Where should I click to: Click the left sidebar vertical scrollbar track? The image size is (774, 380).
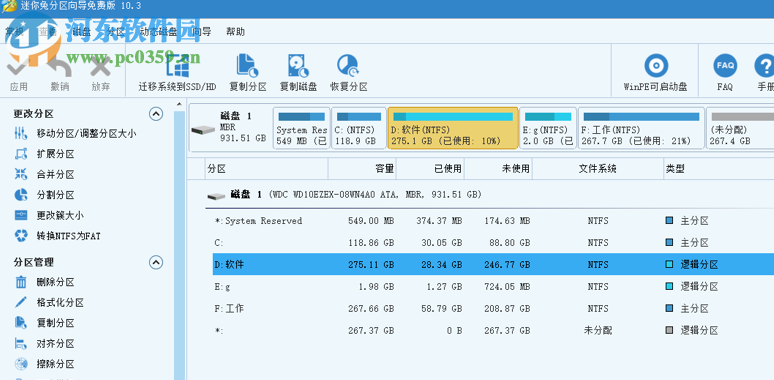pos(180,245)
